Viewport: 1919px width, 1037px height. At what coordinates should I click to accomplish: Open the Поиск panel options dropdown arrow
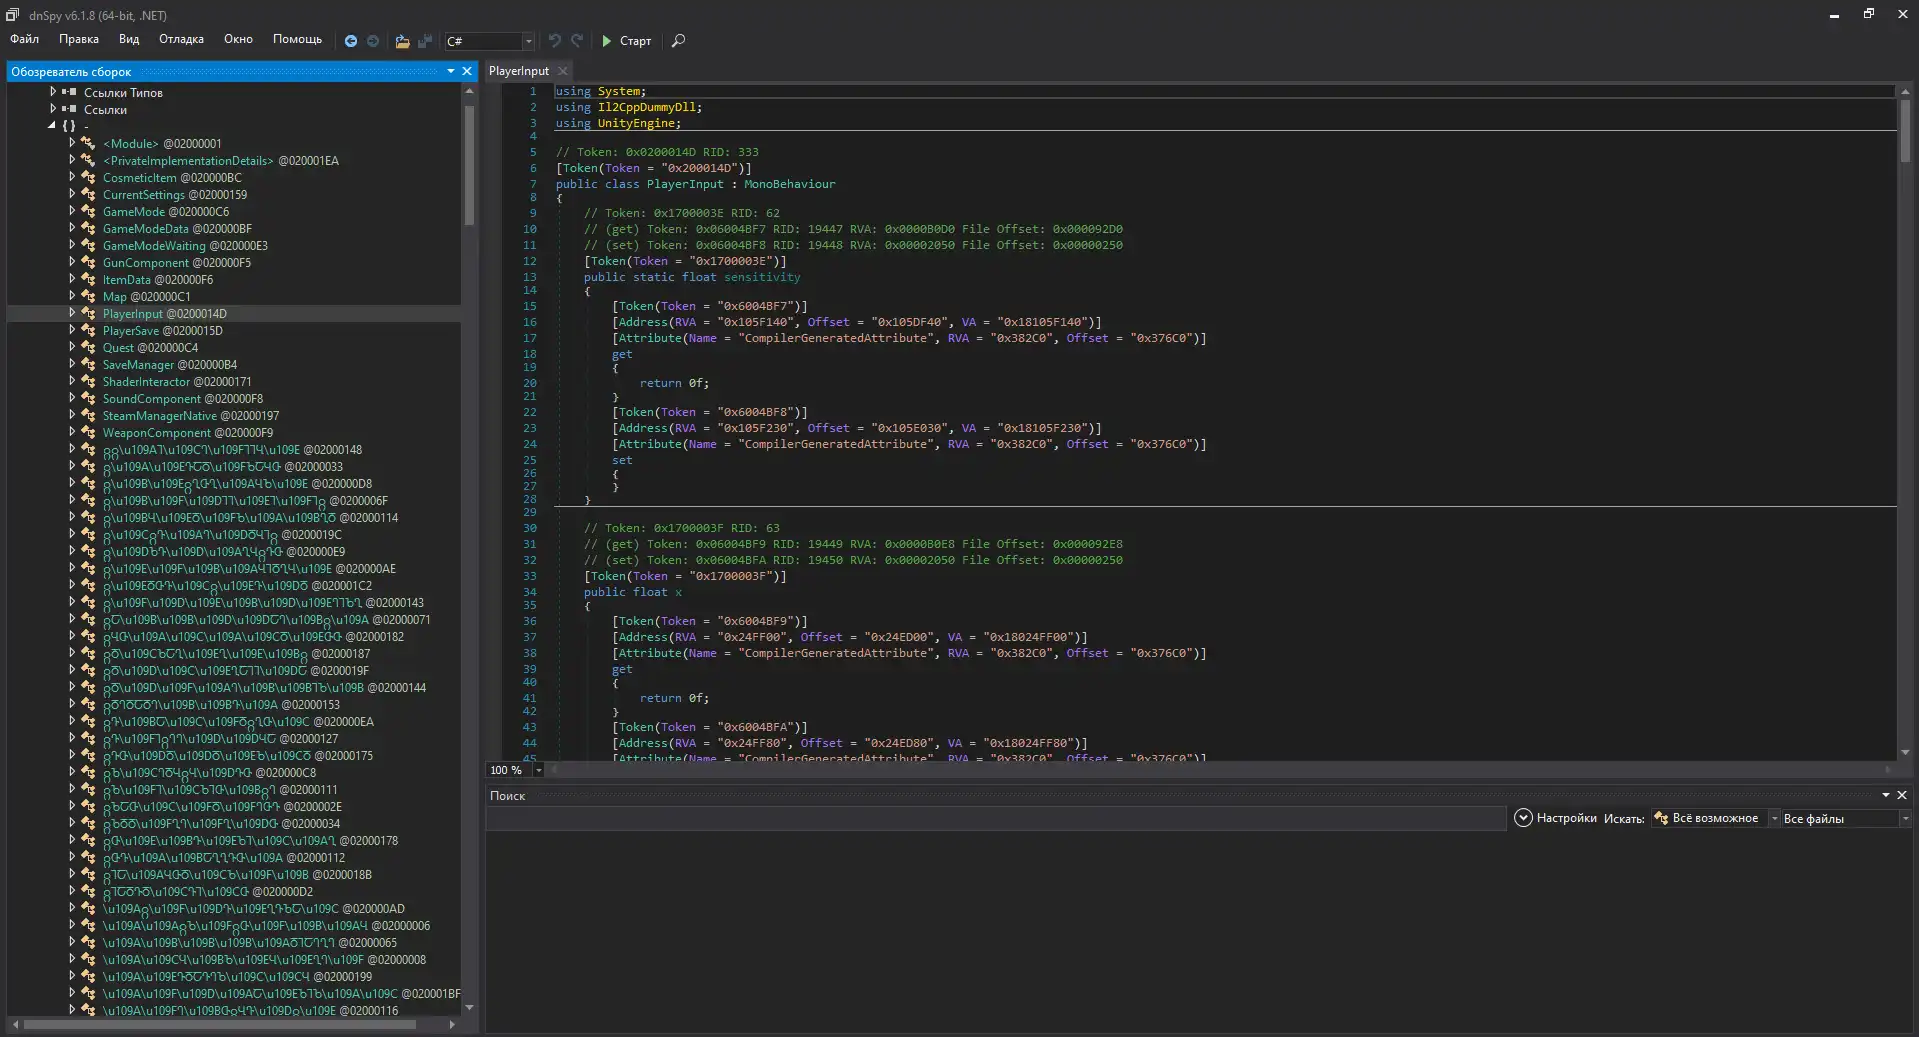click(x=1886, y=795)
